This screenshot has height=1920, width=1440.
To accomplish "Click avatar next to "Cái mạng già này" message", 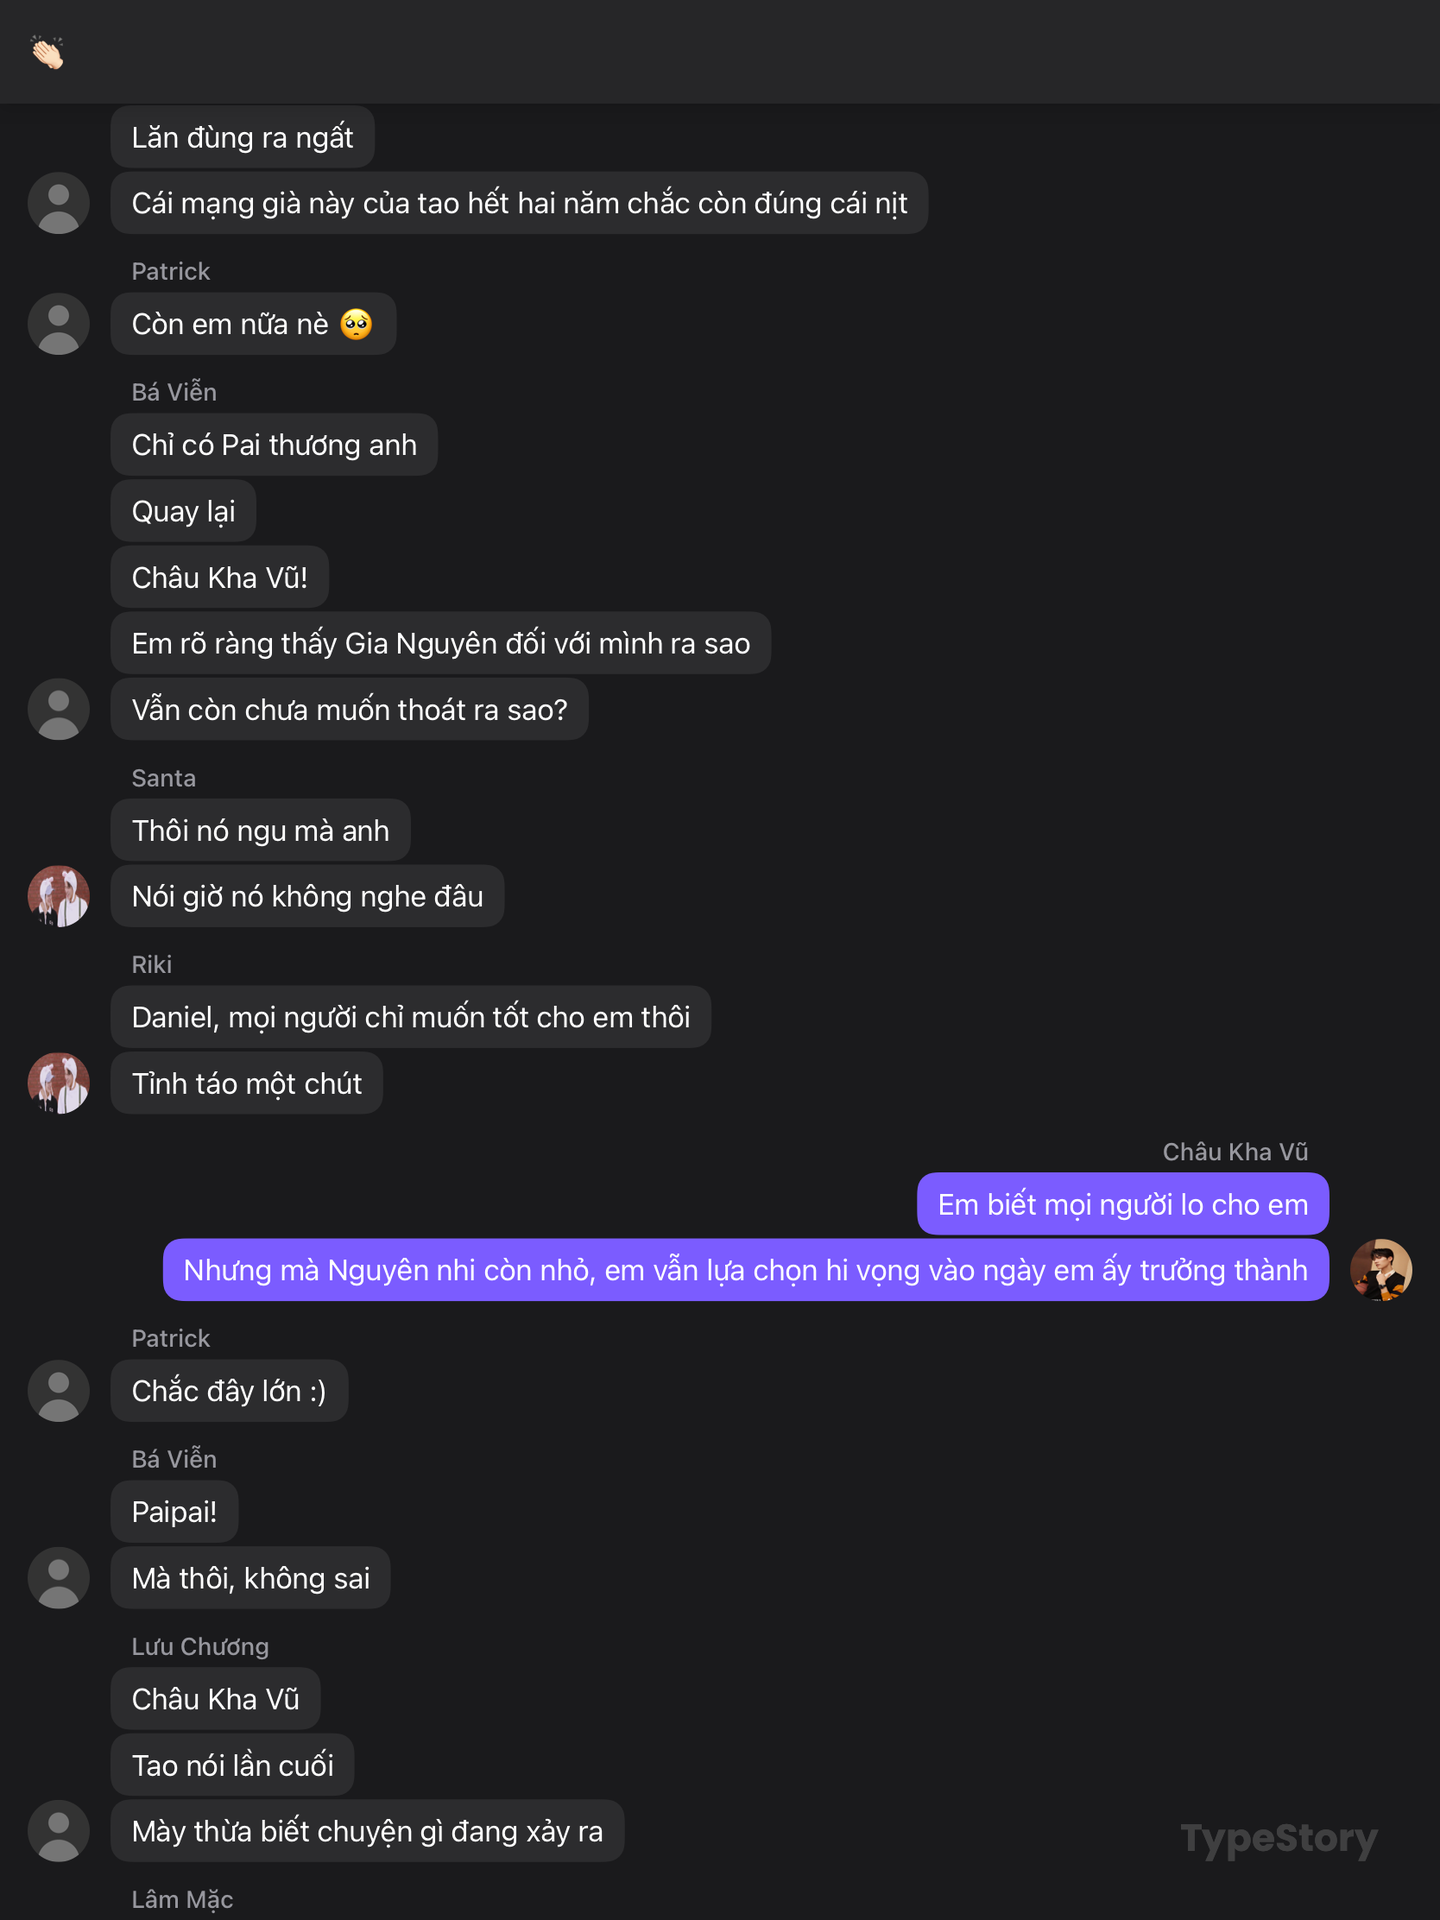I will click(59, 203).
